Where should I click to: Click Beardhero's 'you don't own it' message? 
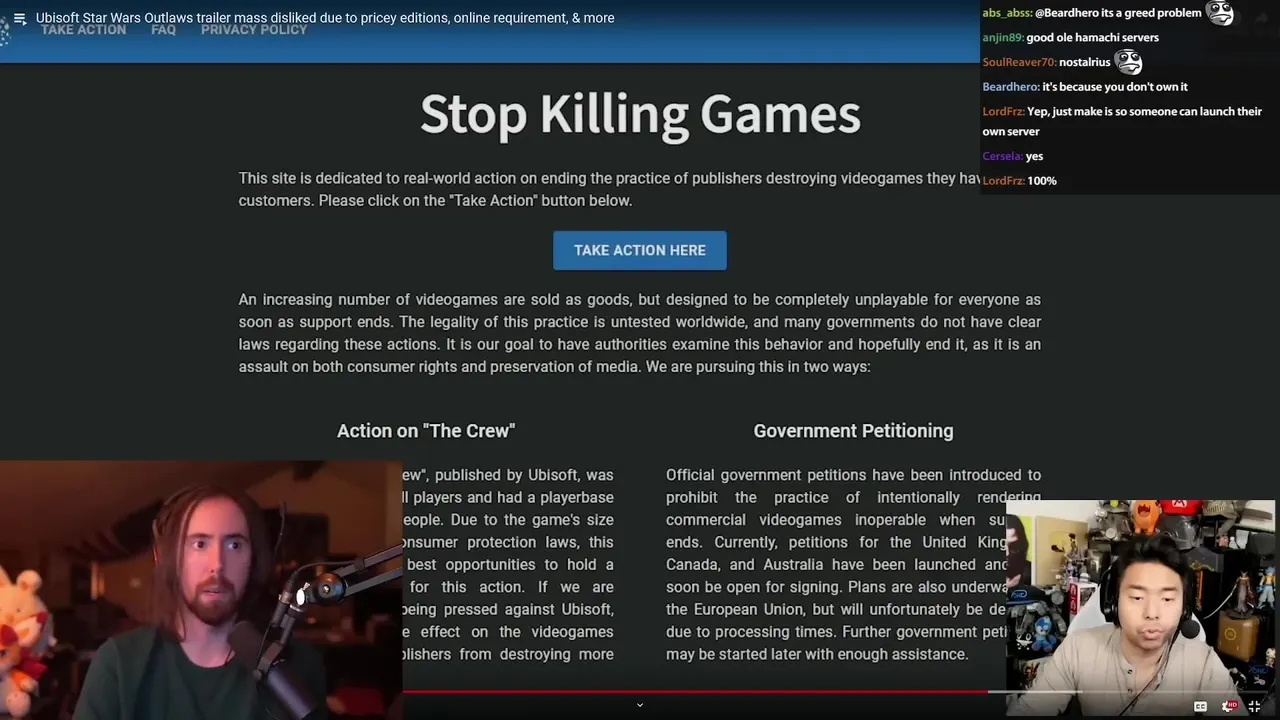(x=1115, y=87)
